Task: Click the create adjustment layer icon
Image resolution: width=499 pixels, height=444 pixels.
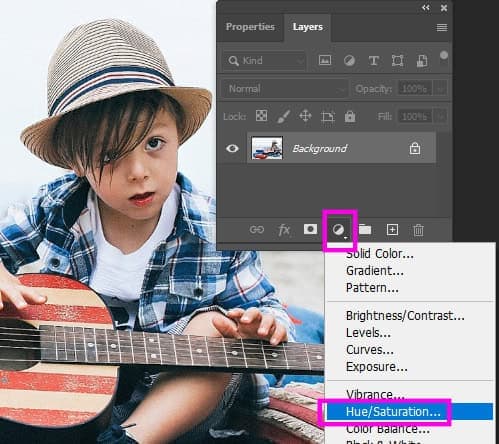Action: click(339, 230)
